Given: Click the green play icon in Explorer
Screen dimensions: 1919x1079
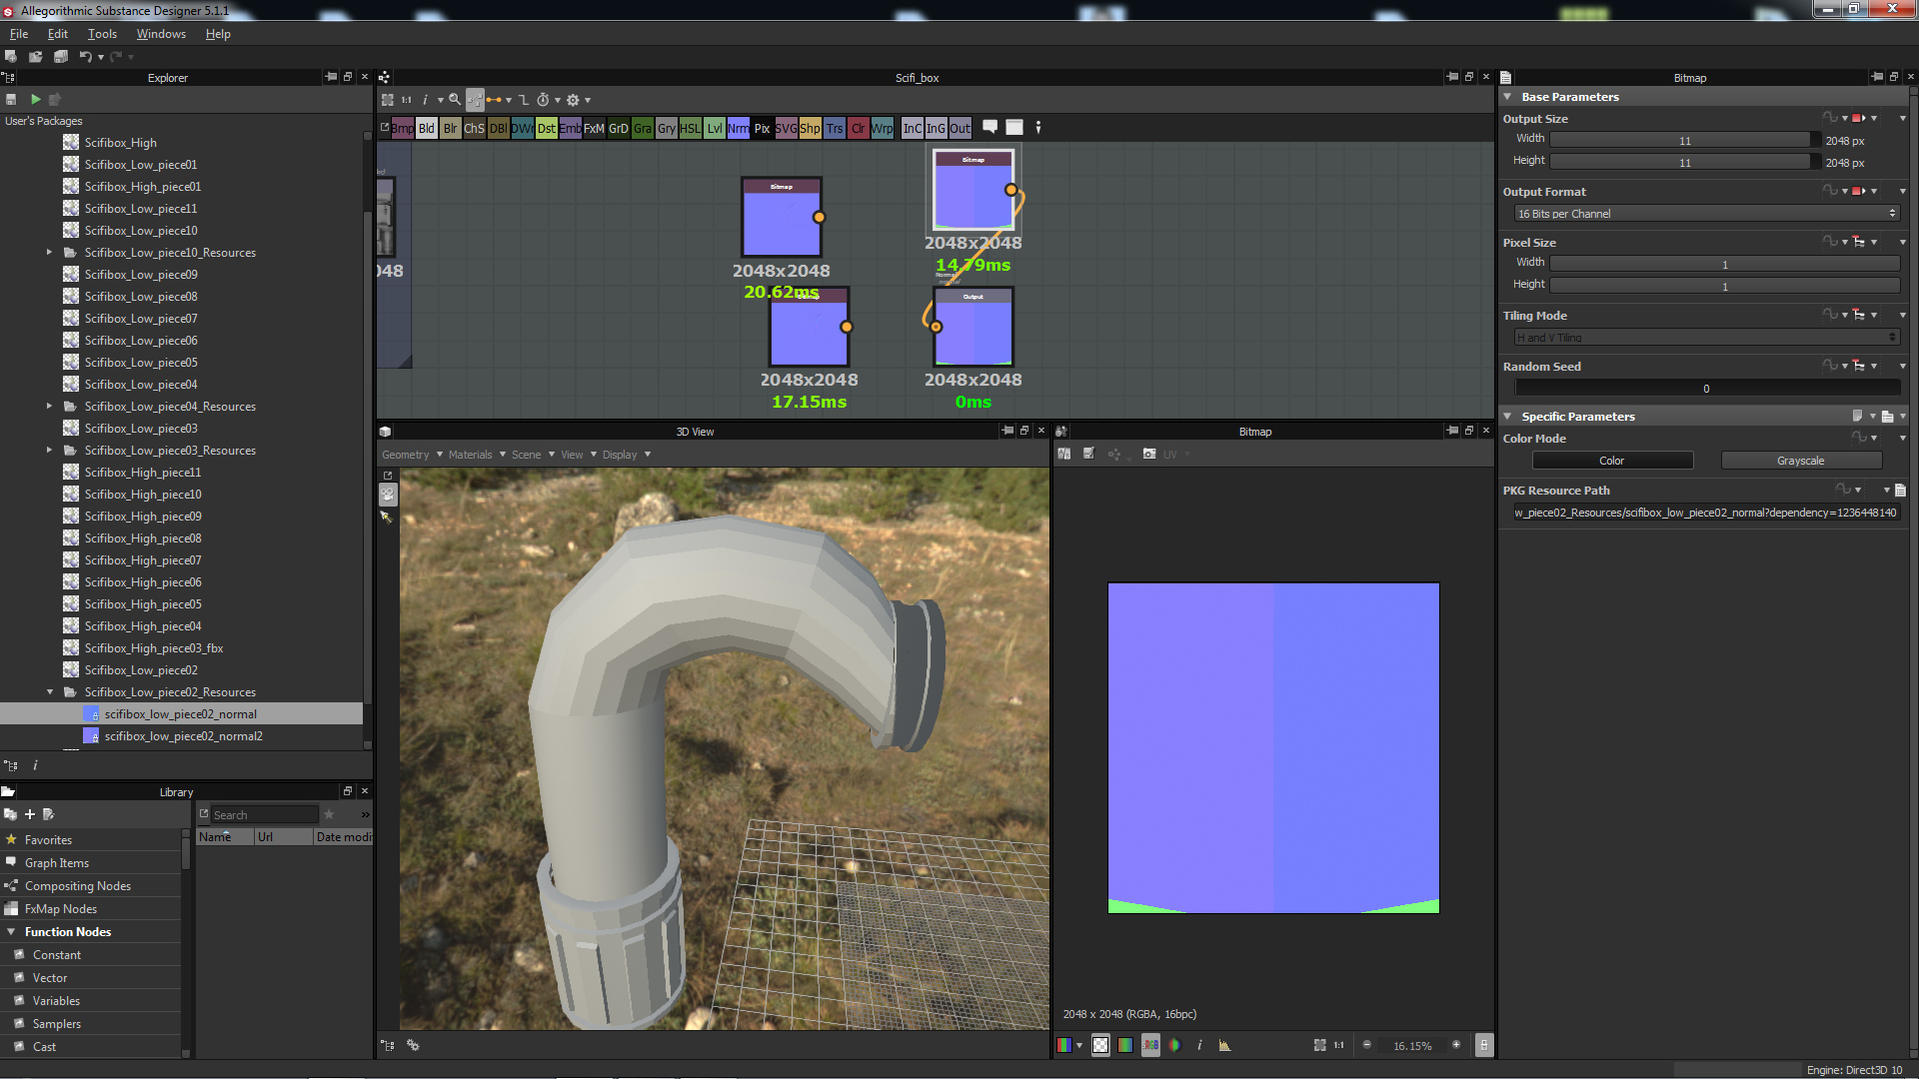Looking at the screenshot, I should coord(35,99).
